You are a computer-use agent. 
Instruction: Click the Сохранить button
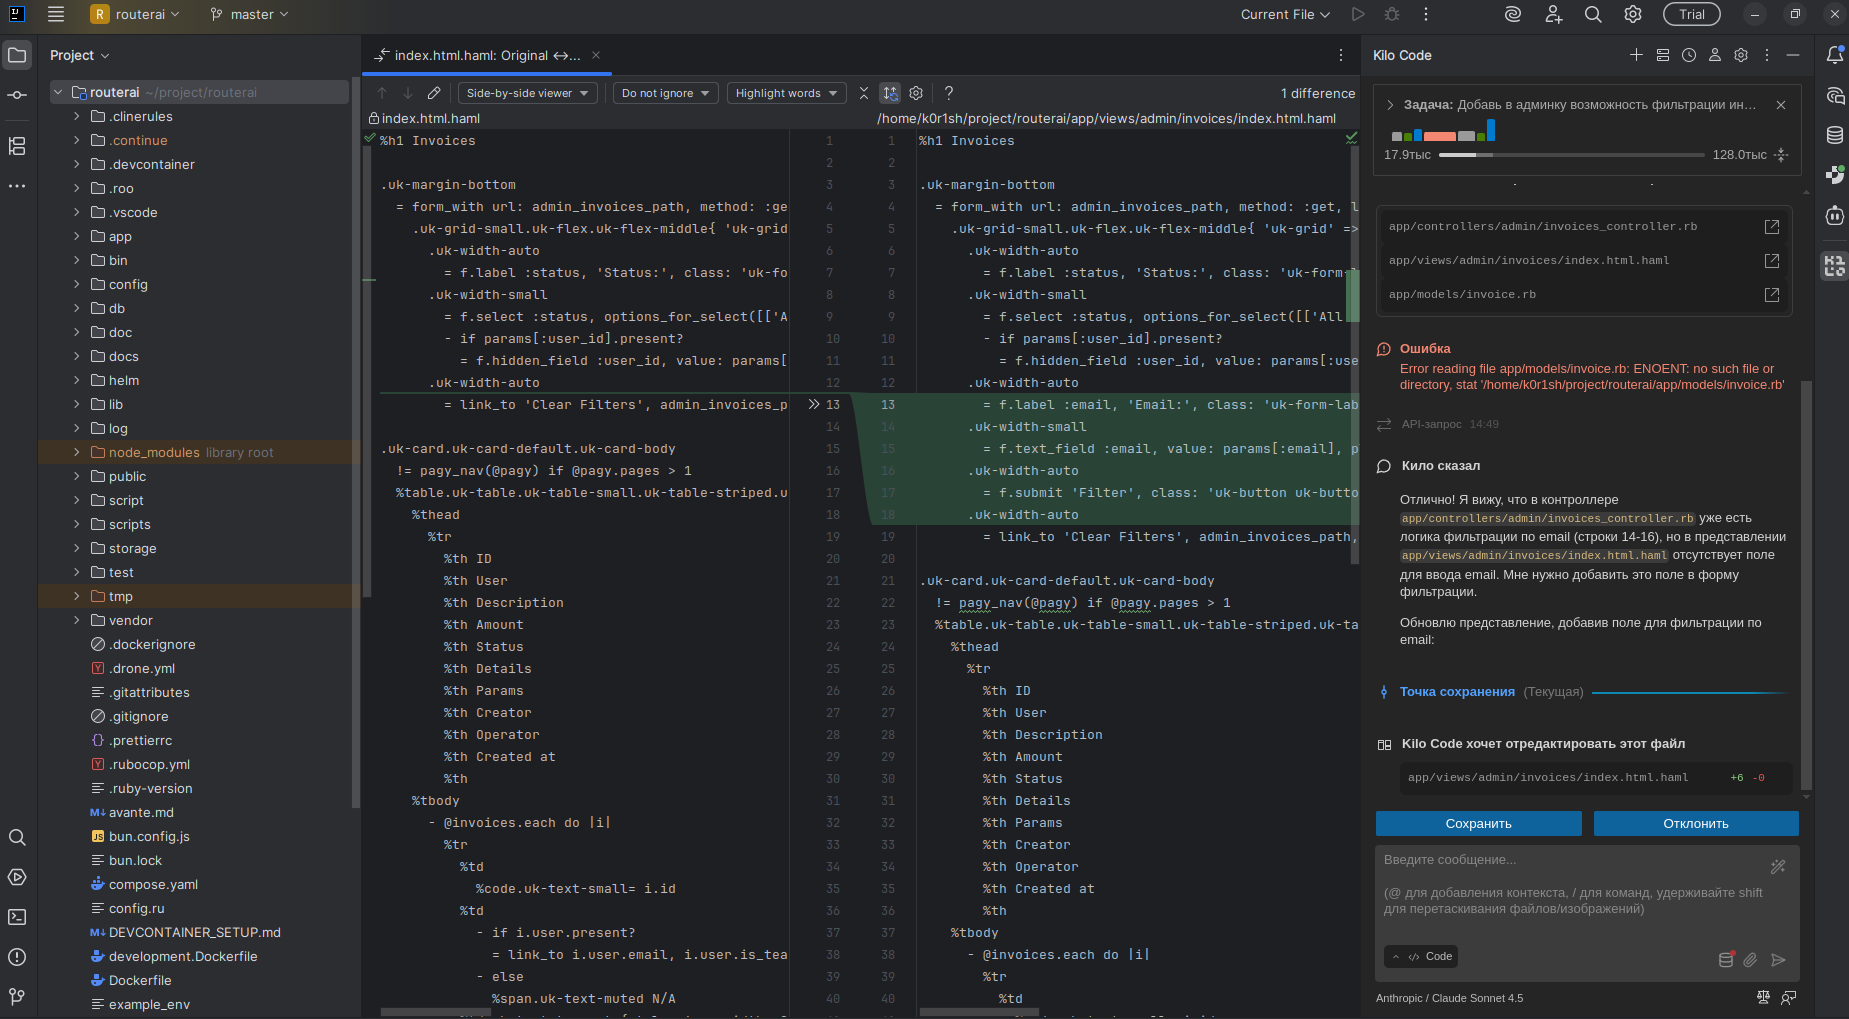pos(1478,823)
